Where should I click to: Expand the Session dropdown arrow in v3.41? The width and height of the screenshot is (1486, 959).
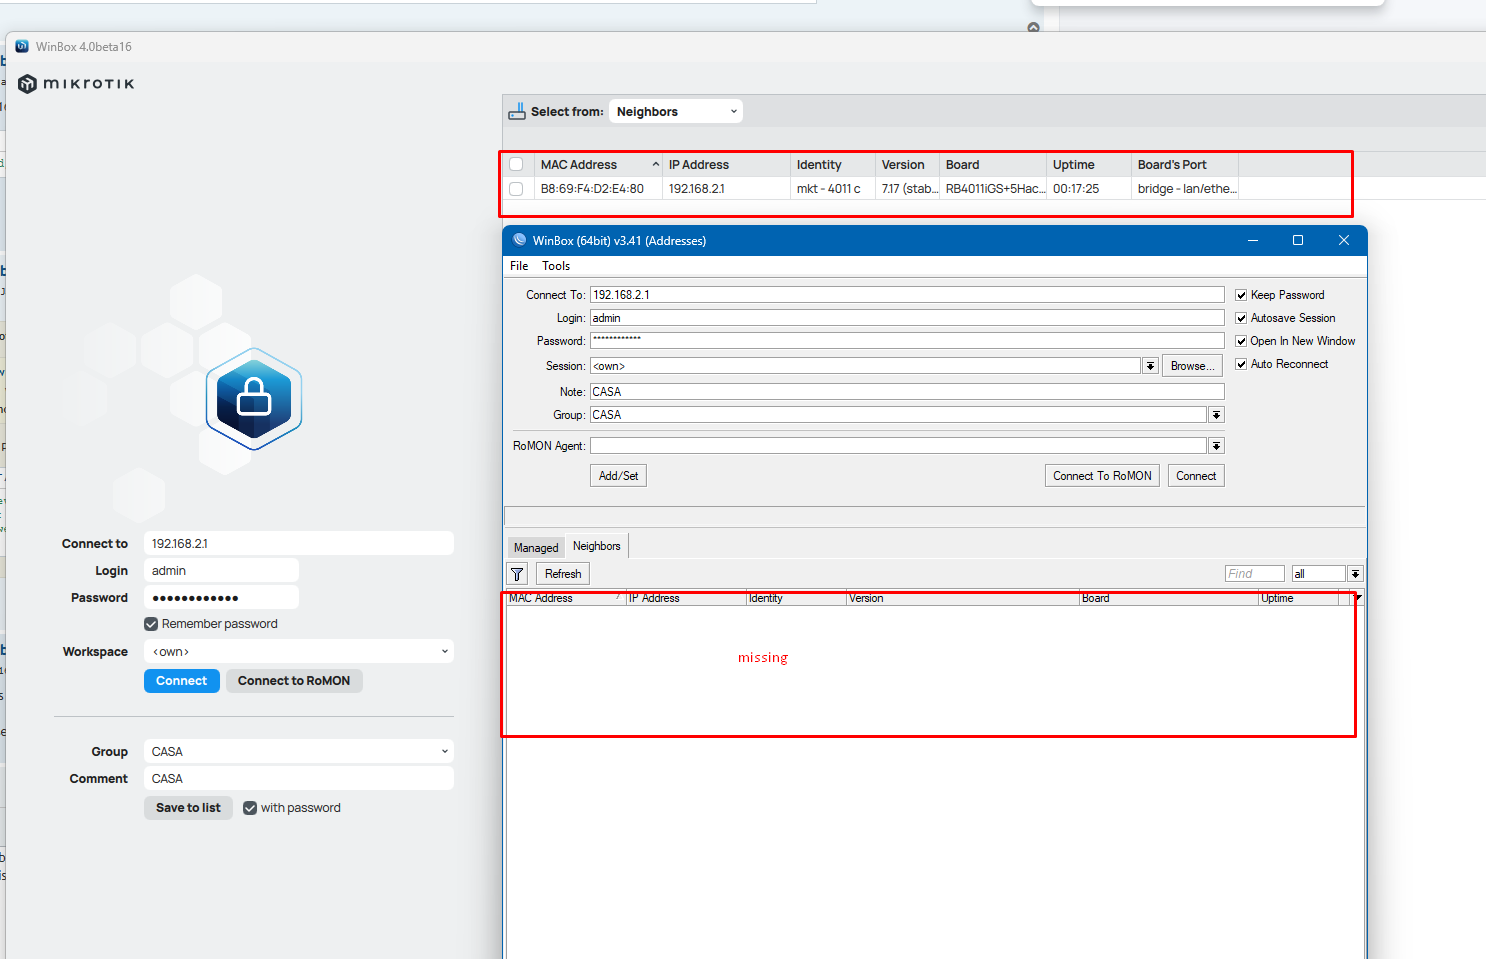(1151, 366)
